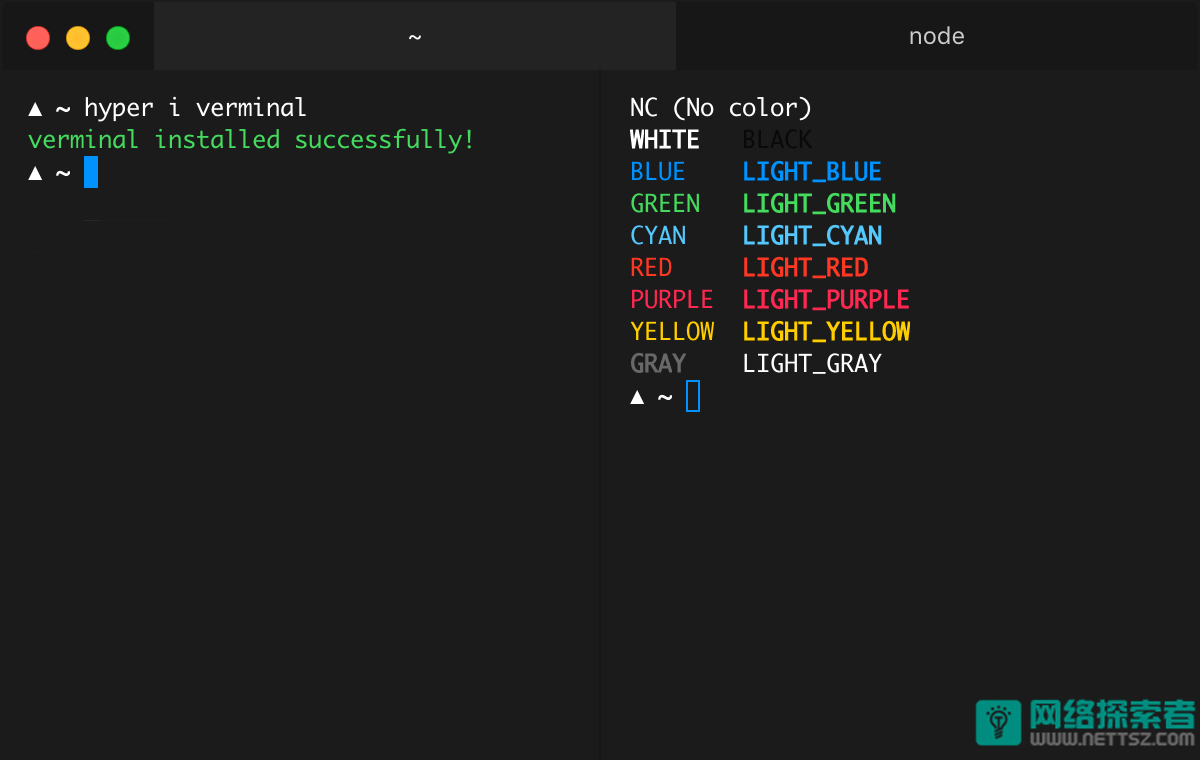Switch to the "~" tab
This screenshot has width=1200, height=760.
click(415, 37)
